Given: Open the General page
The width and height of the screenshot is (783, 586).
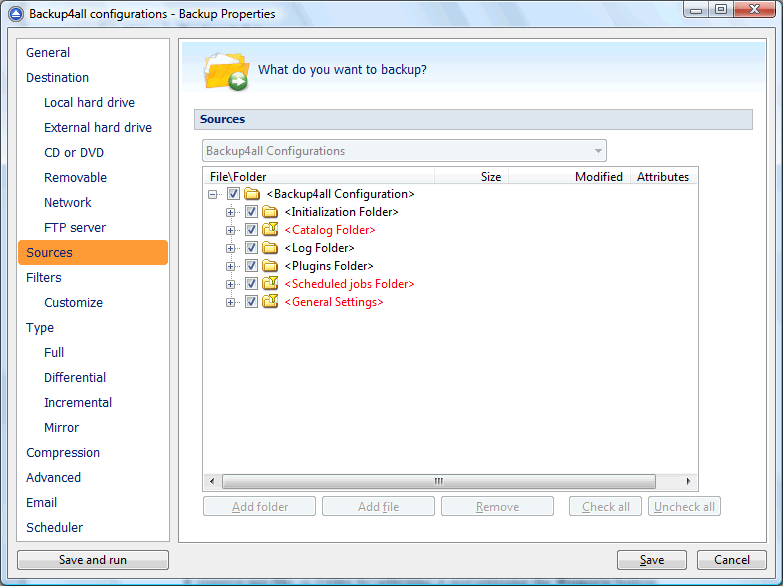Looking at the screenshot, I should pos(48,52).
